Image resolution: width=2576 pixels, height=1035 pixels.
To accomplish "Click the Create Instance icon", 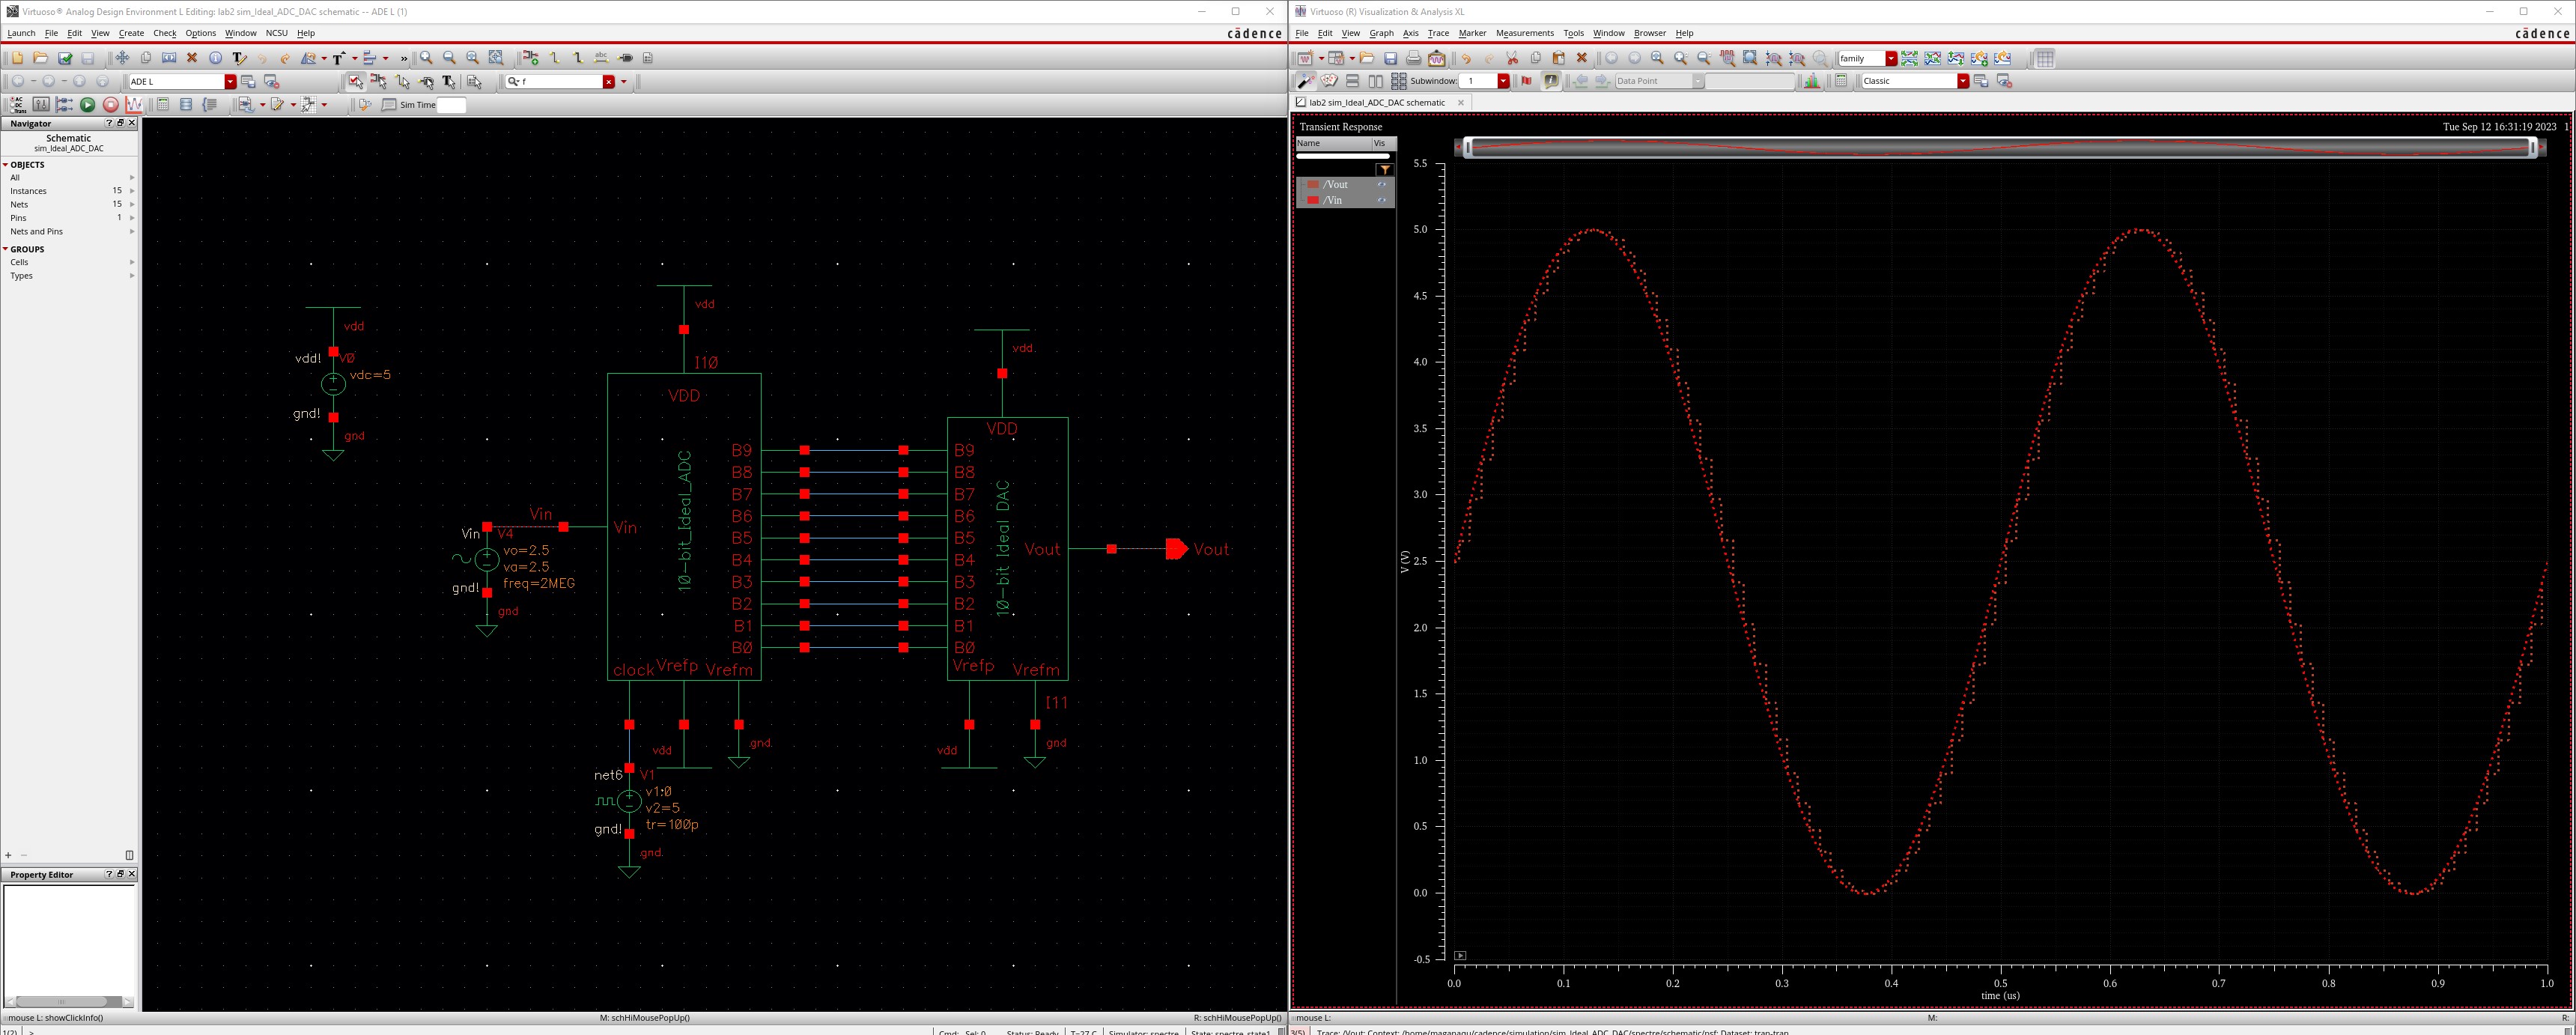I will click(x=531, y=58).
